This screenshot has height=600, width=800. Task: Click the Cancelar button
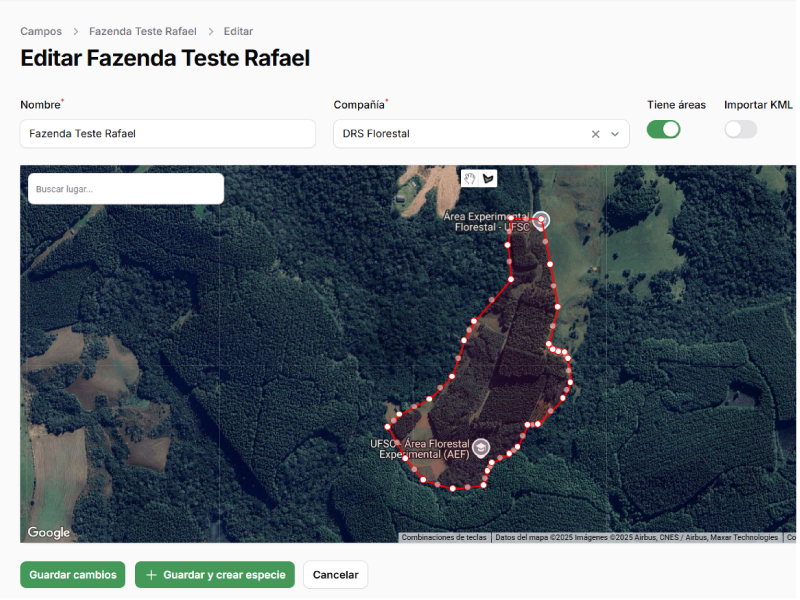click(x=335, y=575)
